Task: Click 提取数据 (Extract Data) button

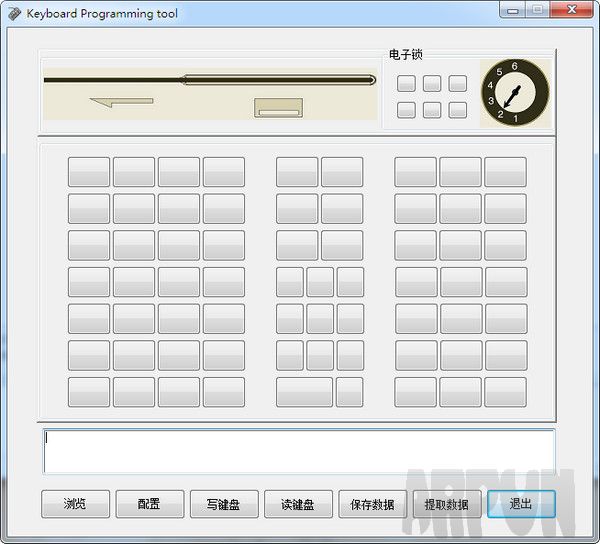Action: [x=446, y=504]
